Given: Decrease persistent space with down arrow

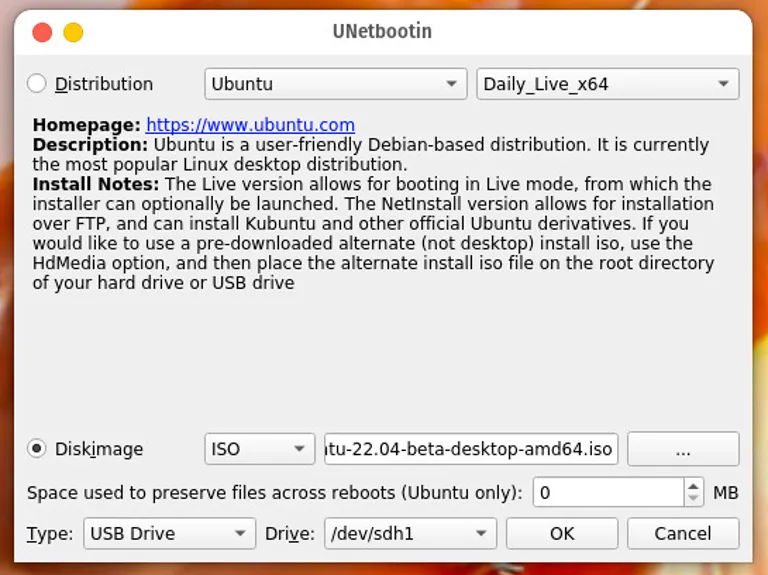Looking at the screenshot, I should point(693,499).
